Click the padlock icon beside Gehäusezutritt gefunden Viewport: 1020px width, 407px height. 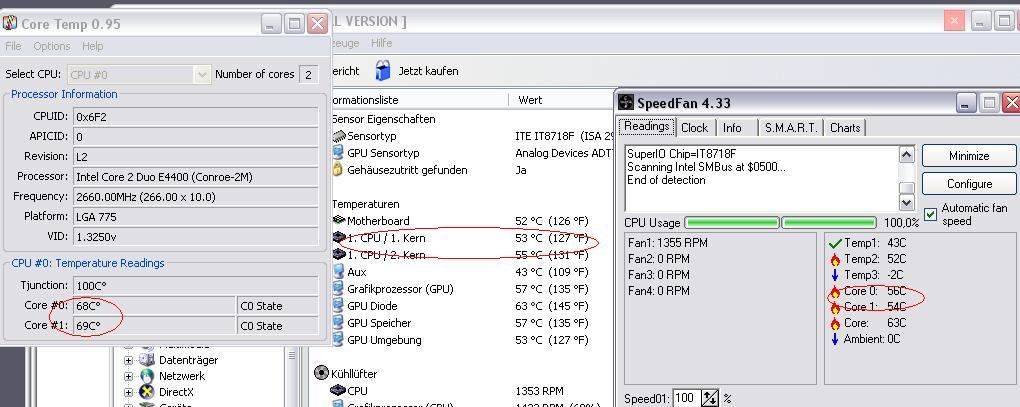[338, 170]
